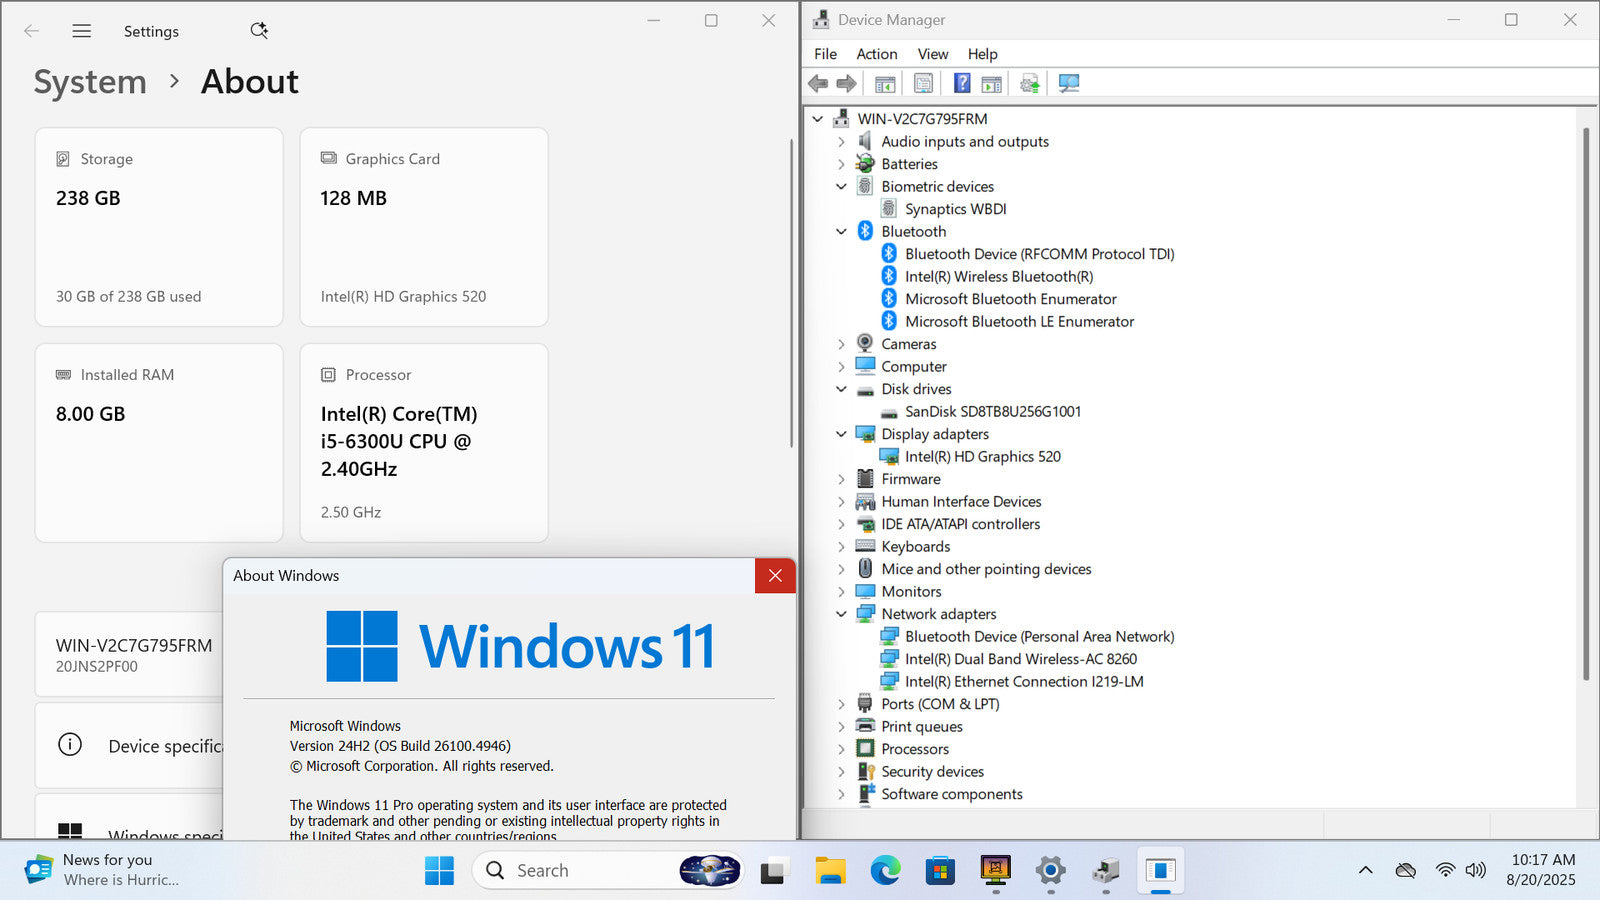Select Intel(R) HD Graphics 520 device

point(982,457)
